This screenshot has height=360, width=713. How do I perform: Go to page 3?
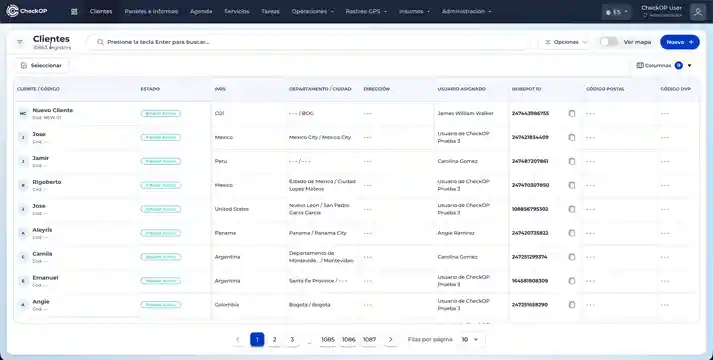click(292, 340)
